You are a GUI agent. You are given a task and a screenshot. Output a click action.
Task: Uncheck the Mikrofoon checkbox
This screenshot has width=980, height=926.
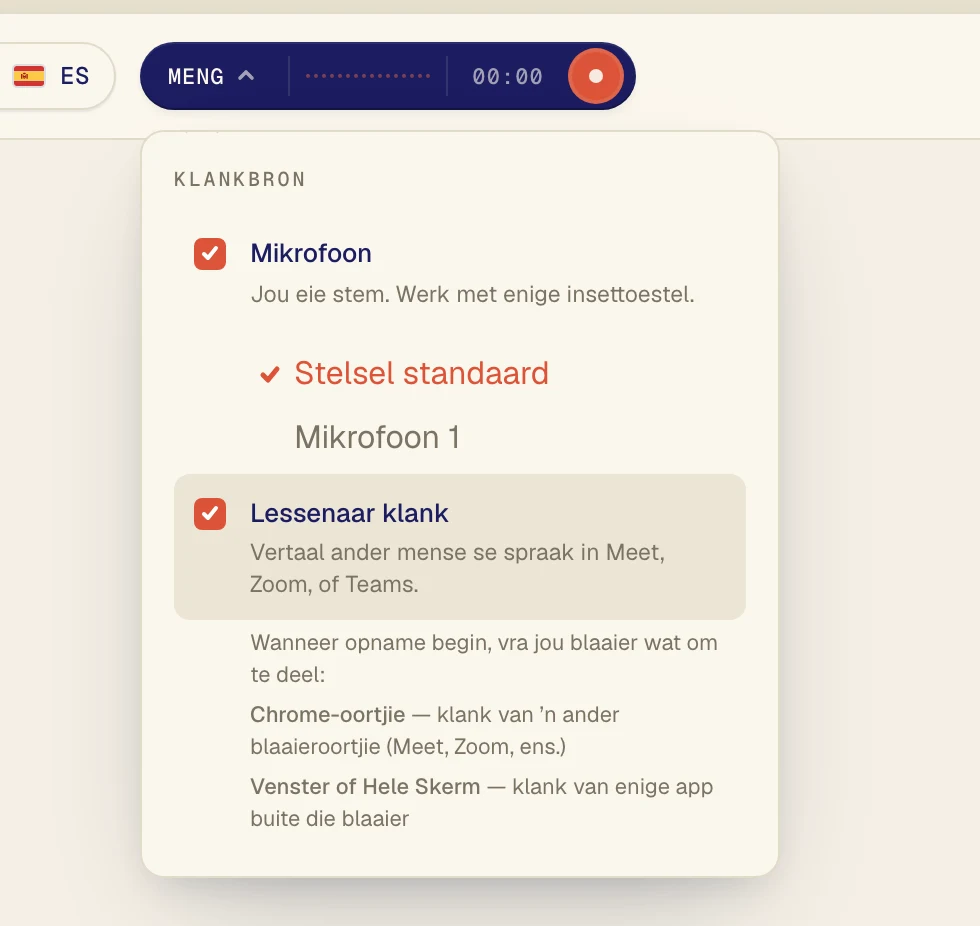[210, 254]
